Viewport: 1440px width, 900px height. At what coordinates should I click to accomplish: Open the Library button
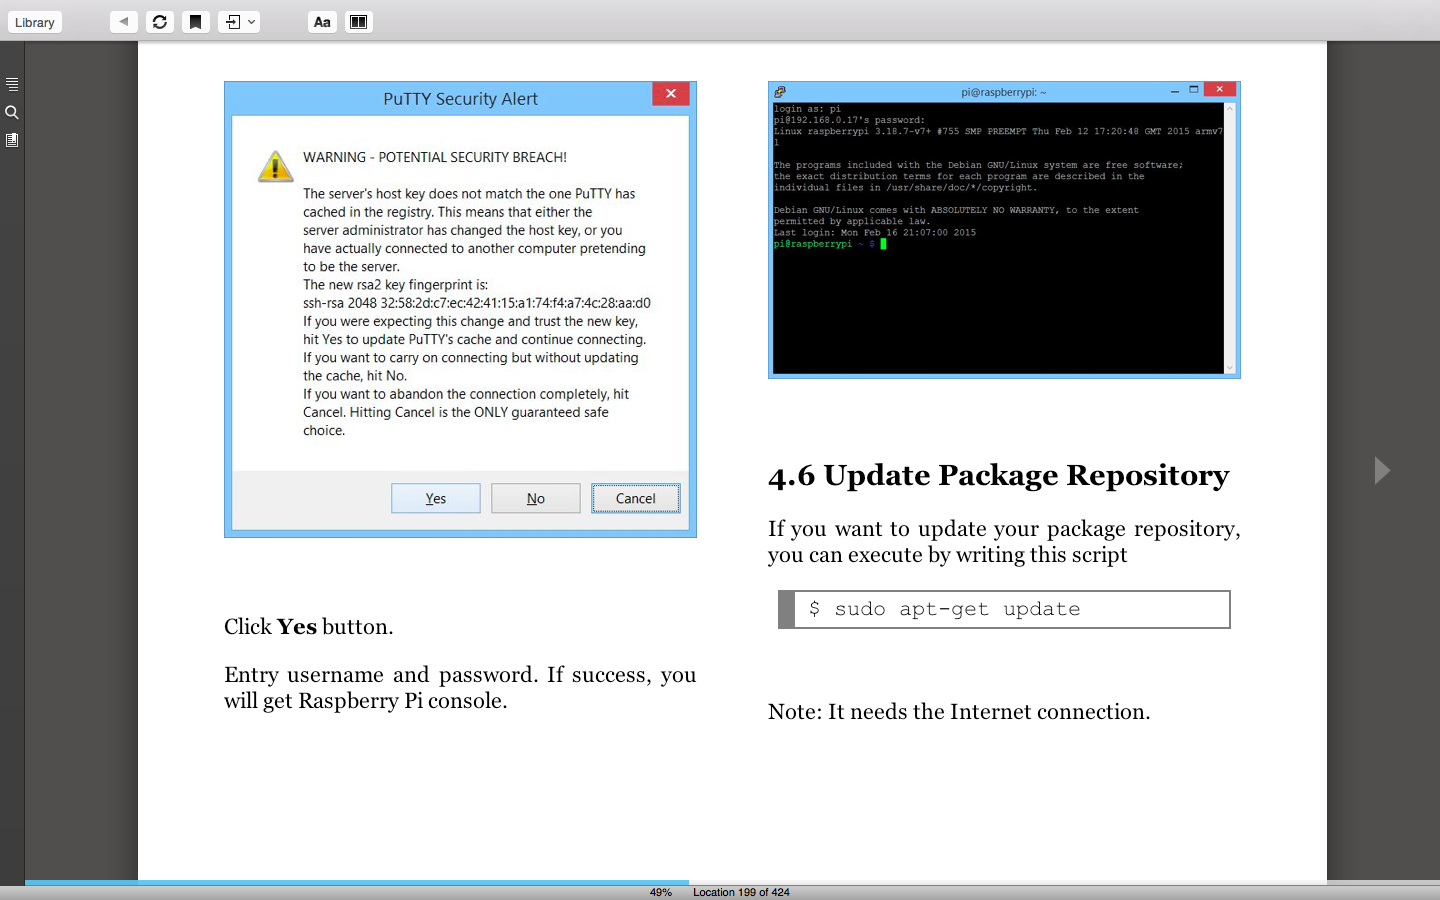pos(35,22)
